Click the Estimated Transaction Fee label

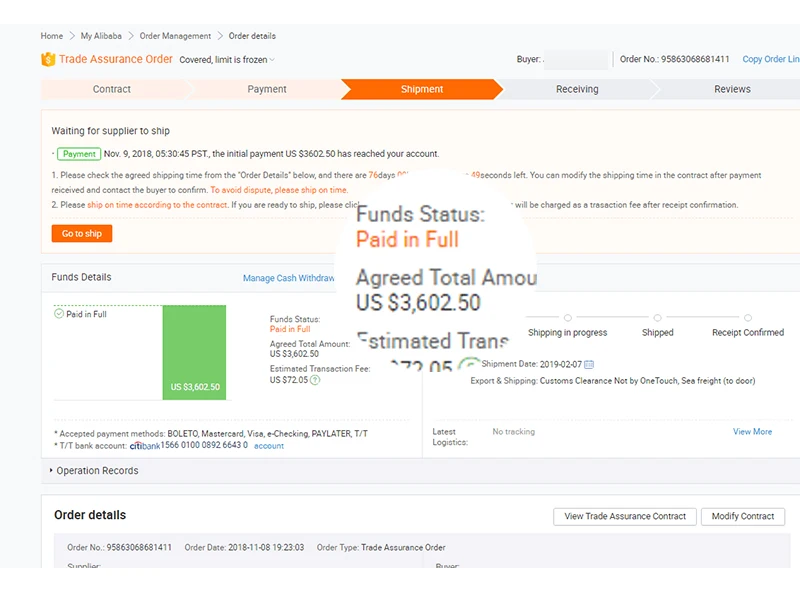pyautogui.click(x=320, y=368)
